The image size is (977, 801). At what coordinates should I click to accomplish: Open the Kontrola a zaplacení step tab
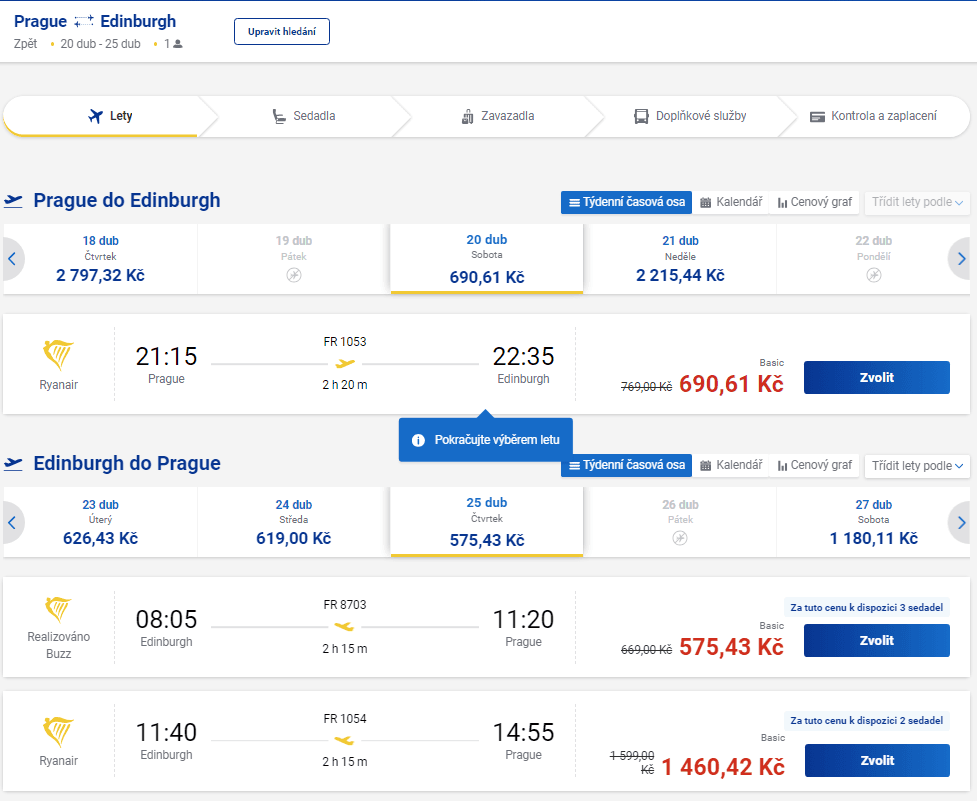874,116
